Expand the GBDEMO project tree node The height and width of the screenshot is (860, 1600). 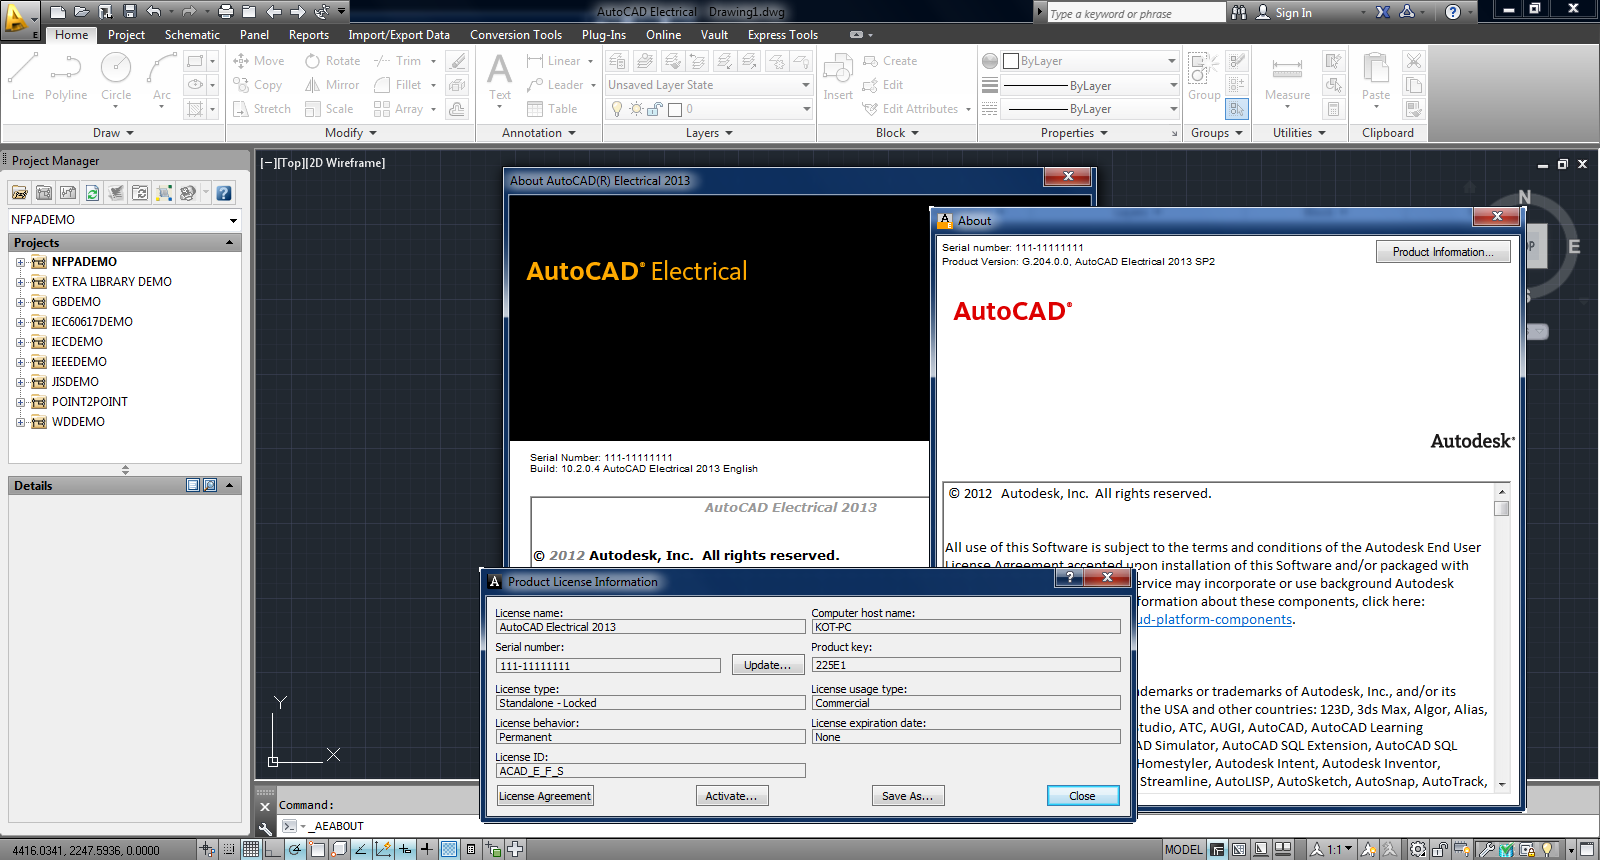[20, 302]
